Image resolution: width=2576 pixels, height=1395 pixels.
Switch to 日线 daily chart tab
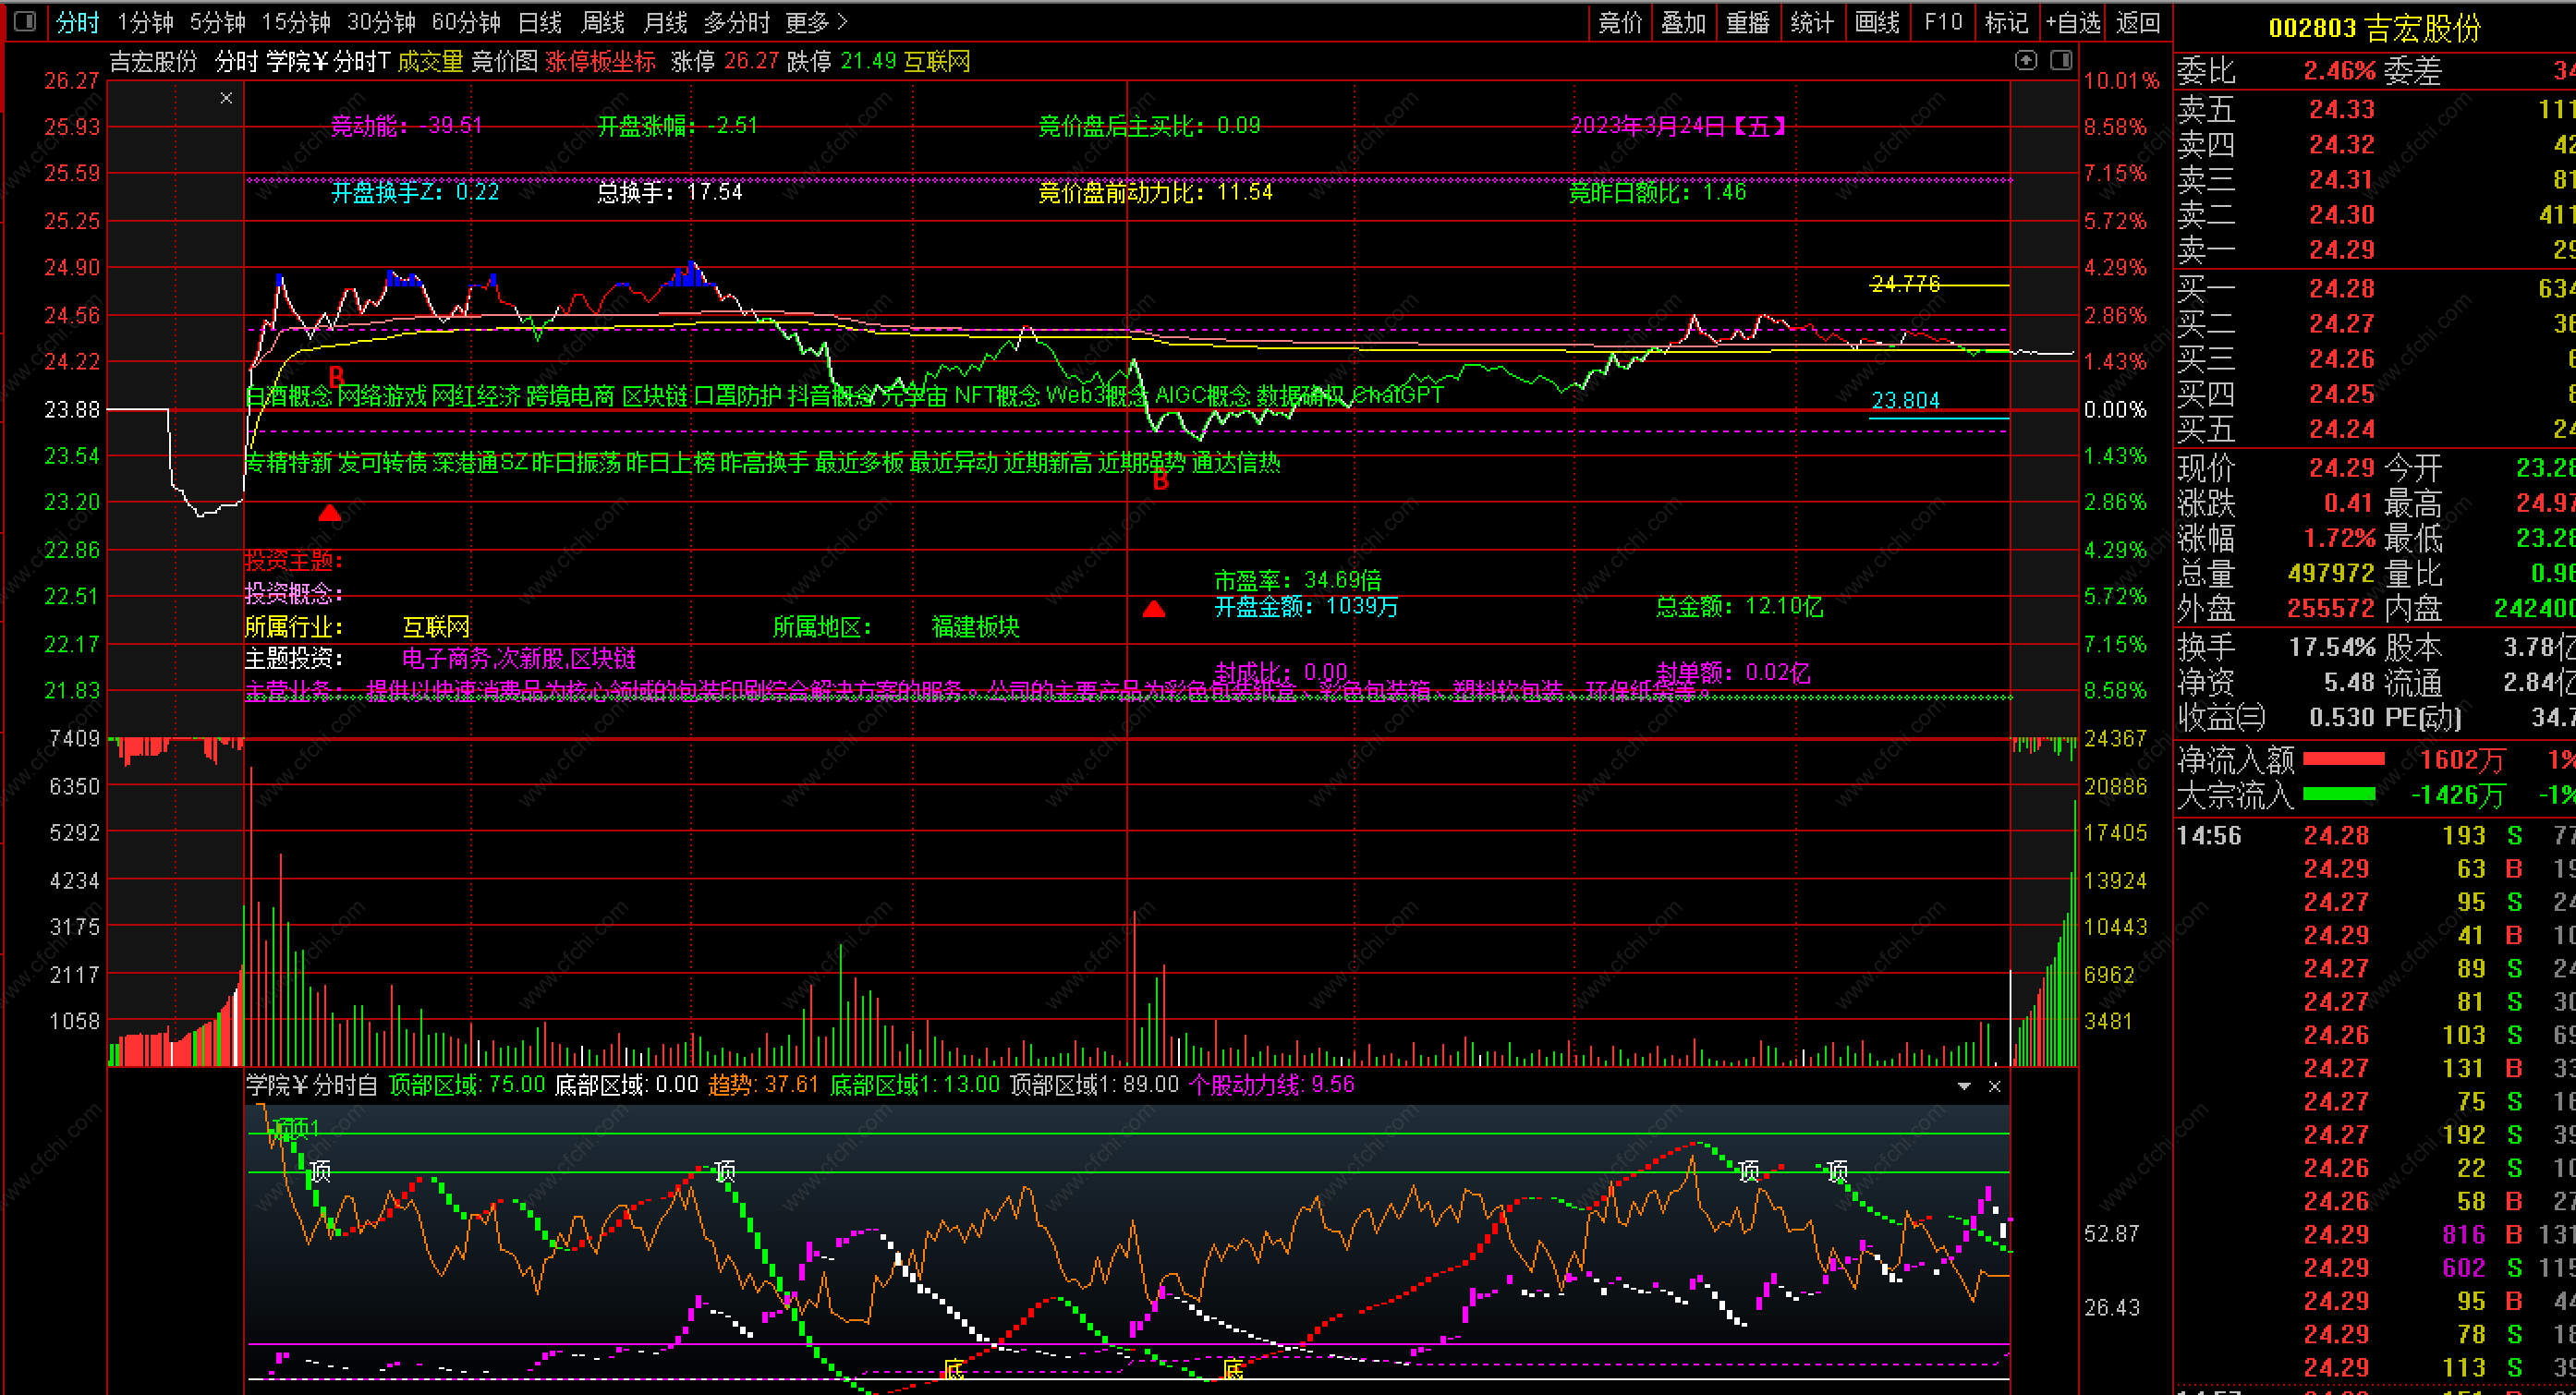540,22
